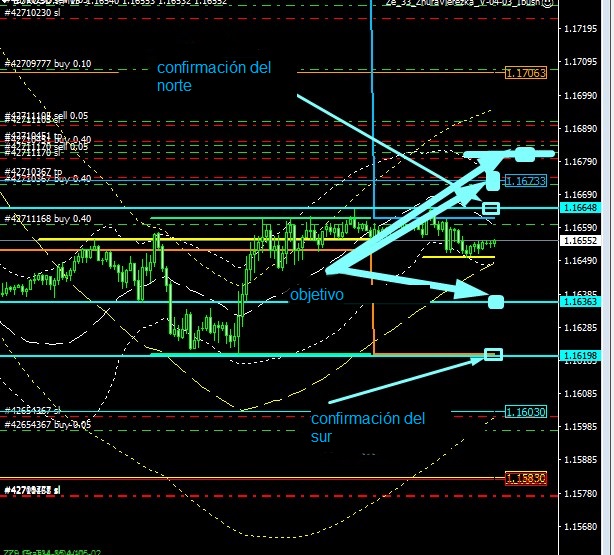Select the 1.16030 stop loss price tag

pos(525,411)
